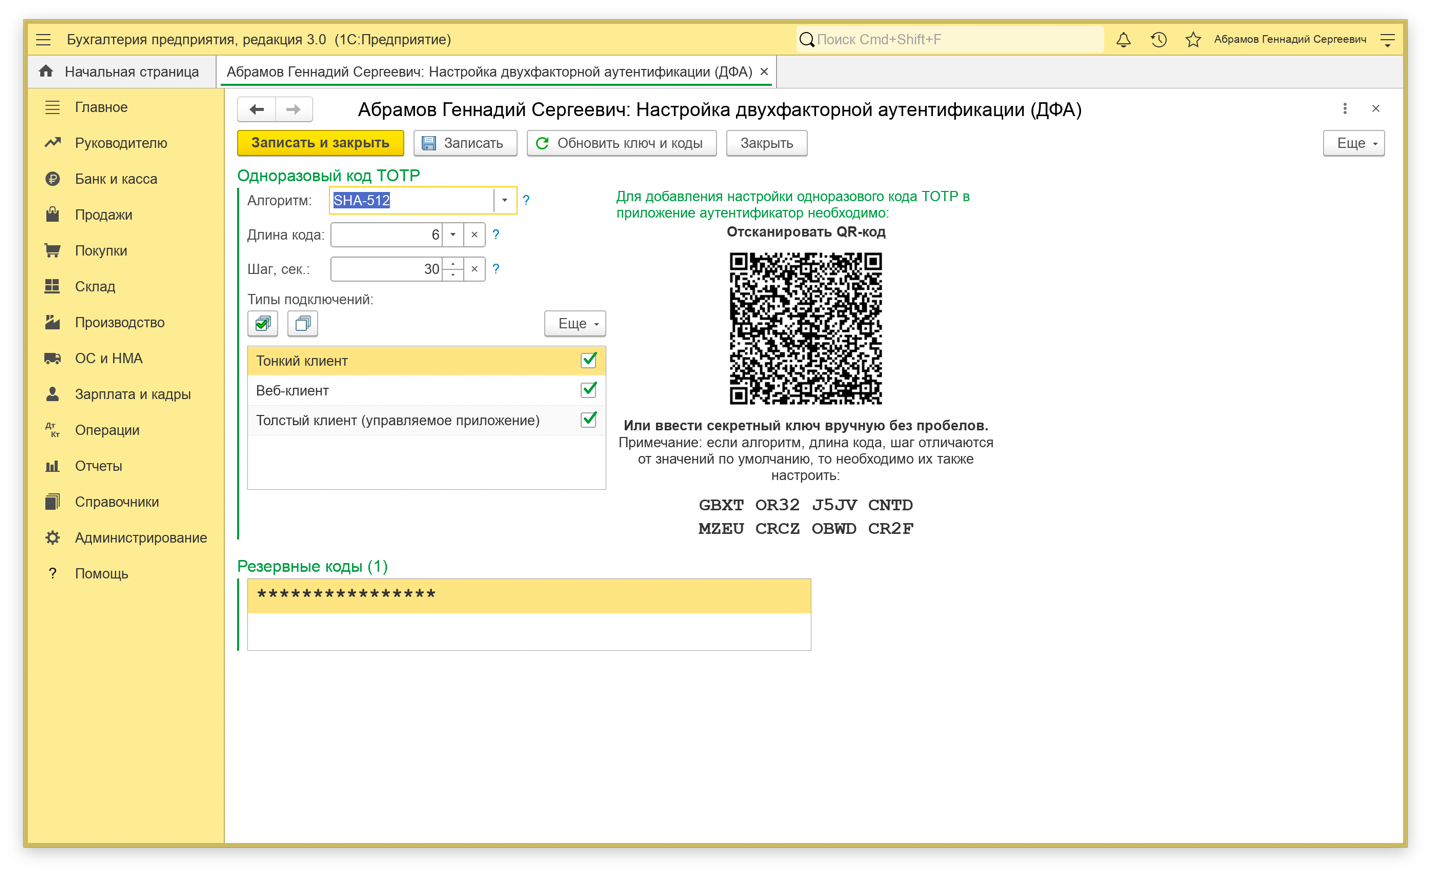Expand the code length dropdown

click(453, 235)
